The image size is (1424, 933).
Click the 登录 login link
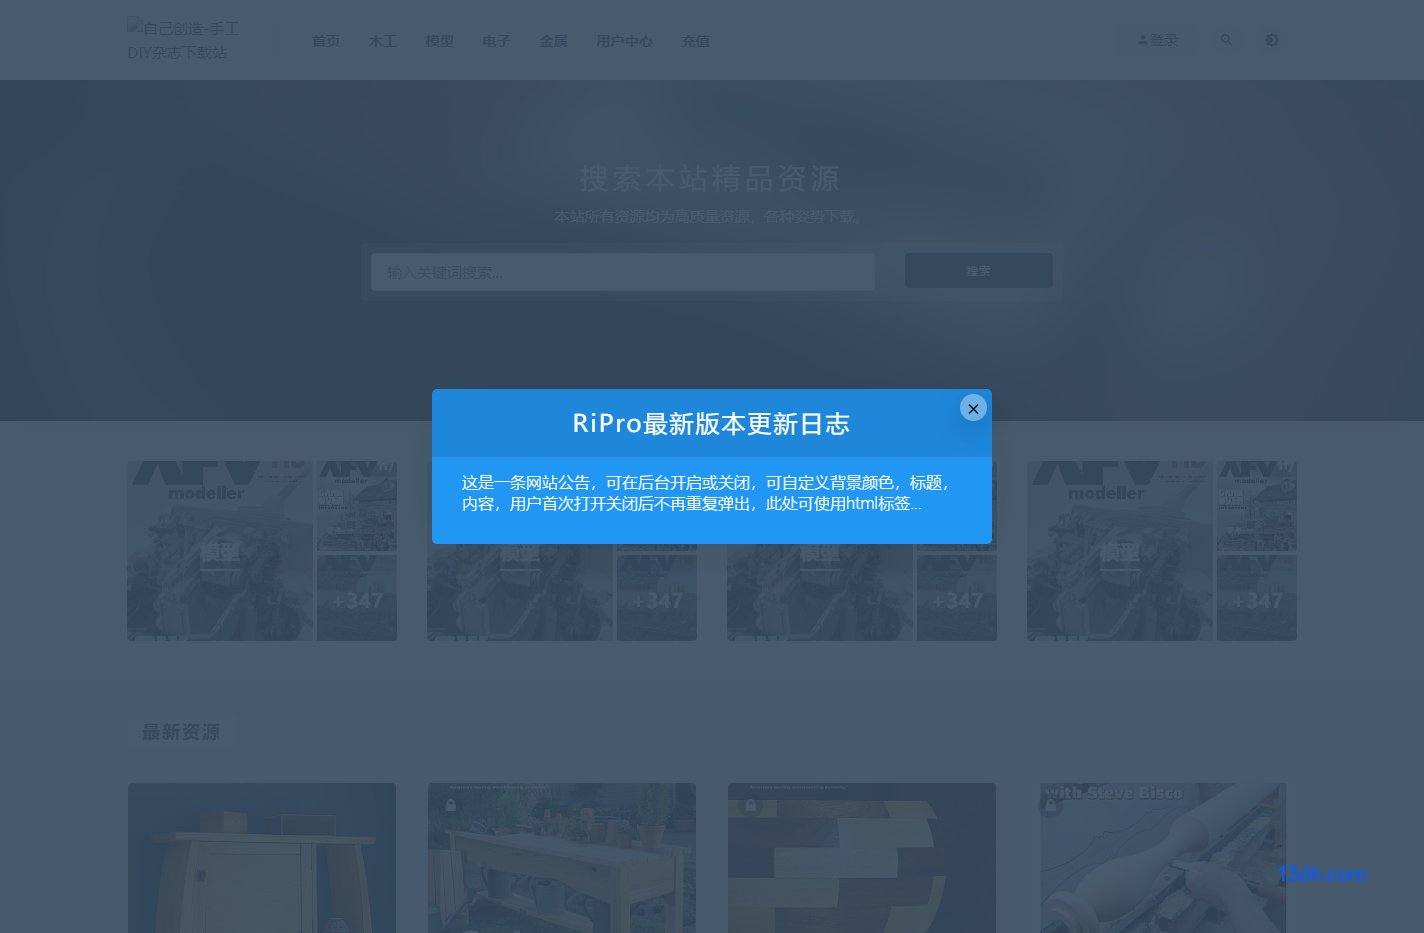coord(1158,40)
